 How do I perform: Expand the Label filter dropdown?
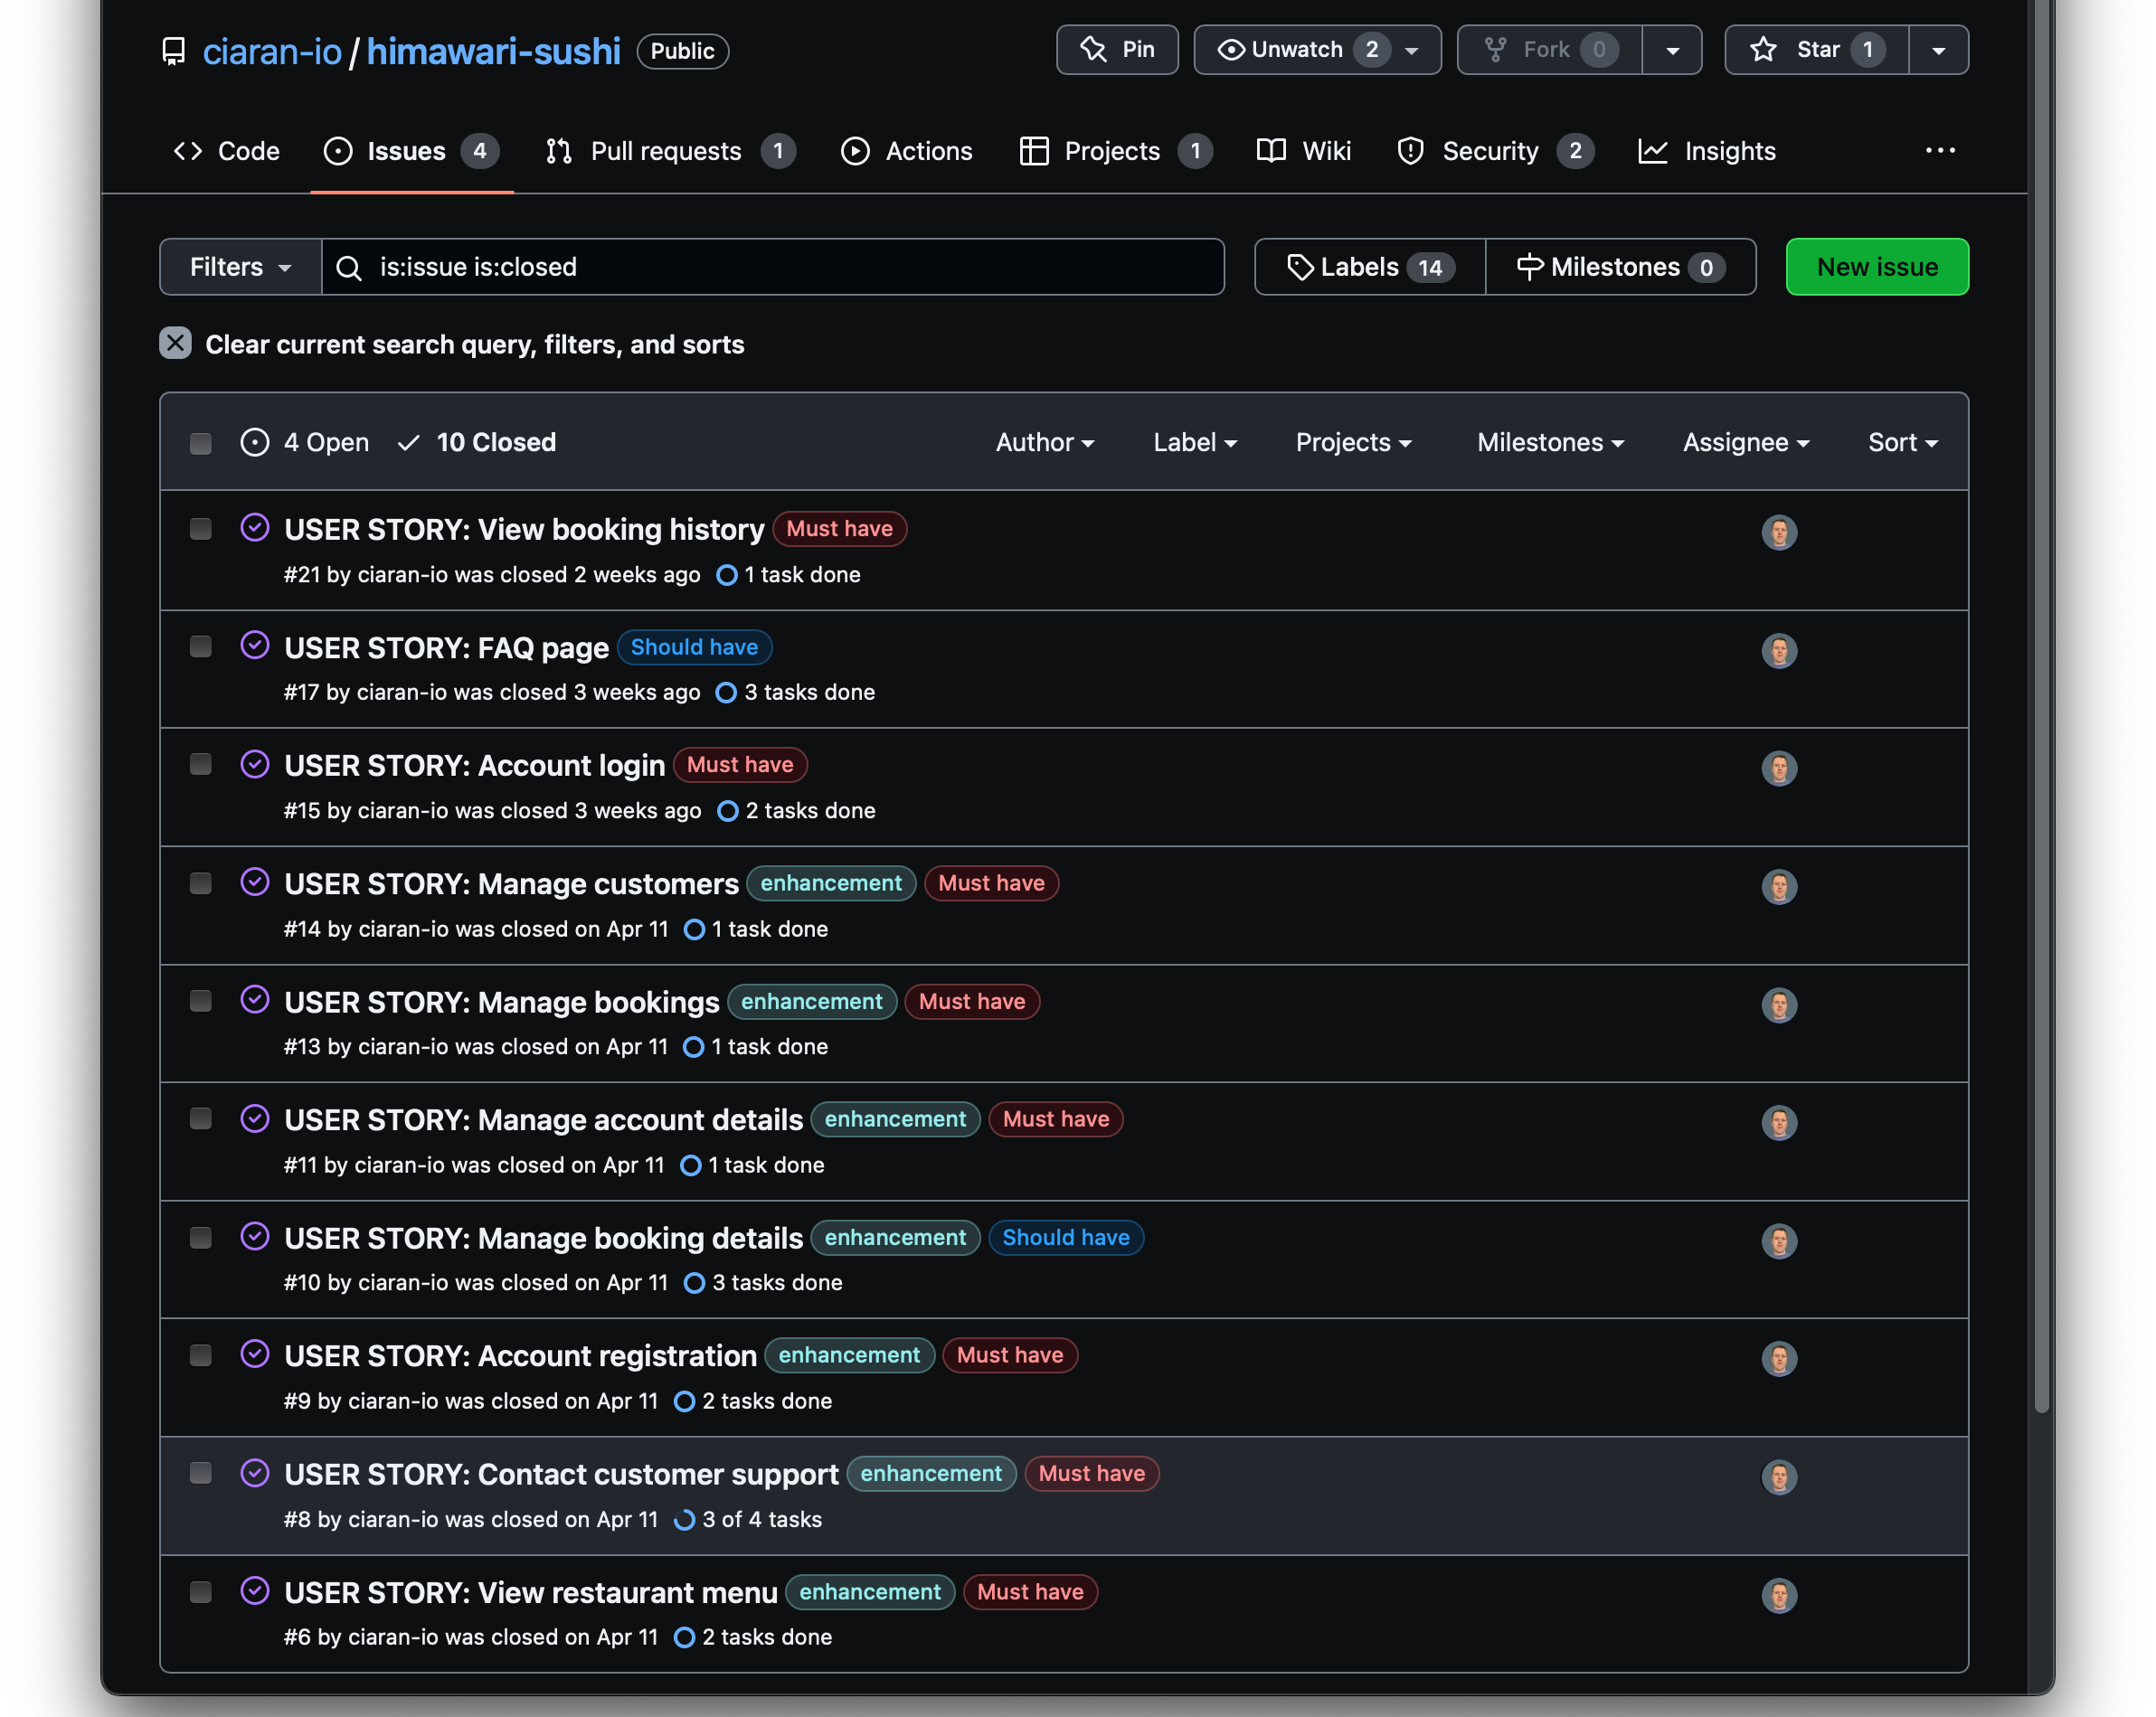[x=1195, y=442]
